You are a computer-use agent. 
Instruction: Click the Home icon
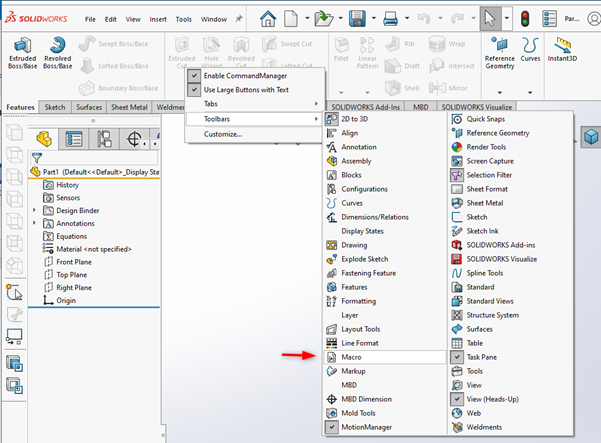(268, 18)
